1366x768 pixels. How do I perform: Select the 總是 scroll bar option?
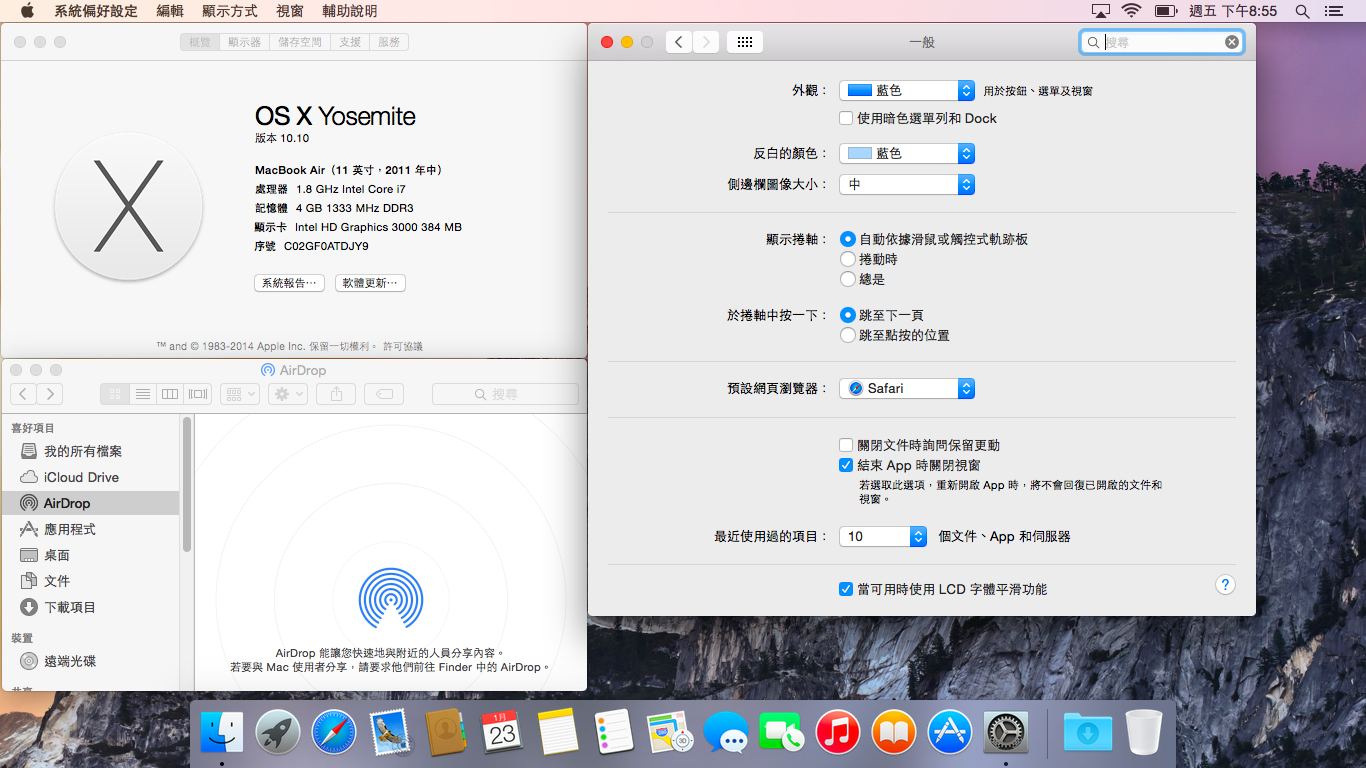click(x=848, y=279)
